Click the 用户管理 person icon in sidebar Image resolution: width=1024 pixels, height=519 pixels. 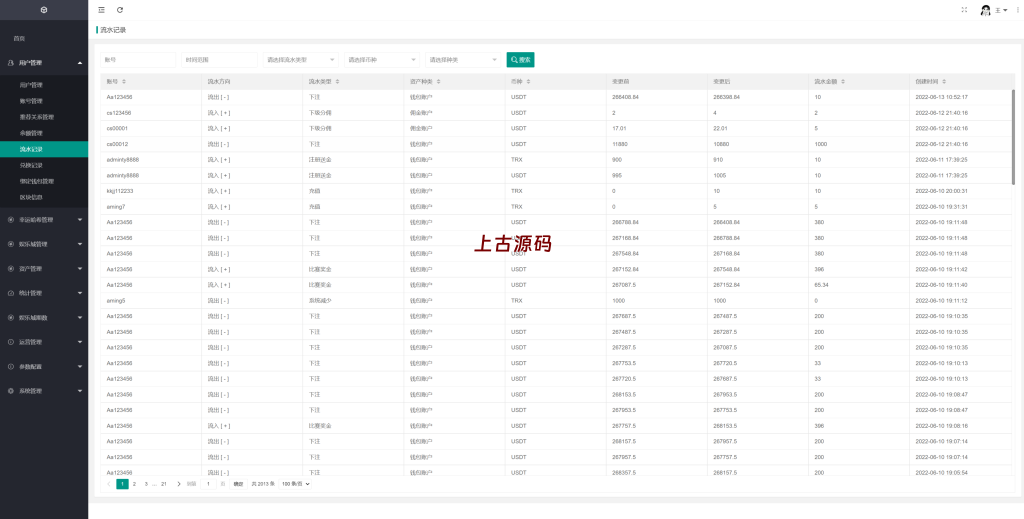point(11,63)
